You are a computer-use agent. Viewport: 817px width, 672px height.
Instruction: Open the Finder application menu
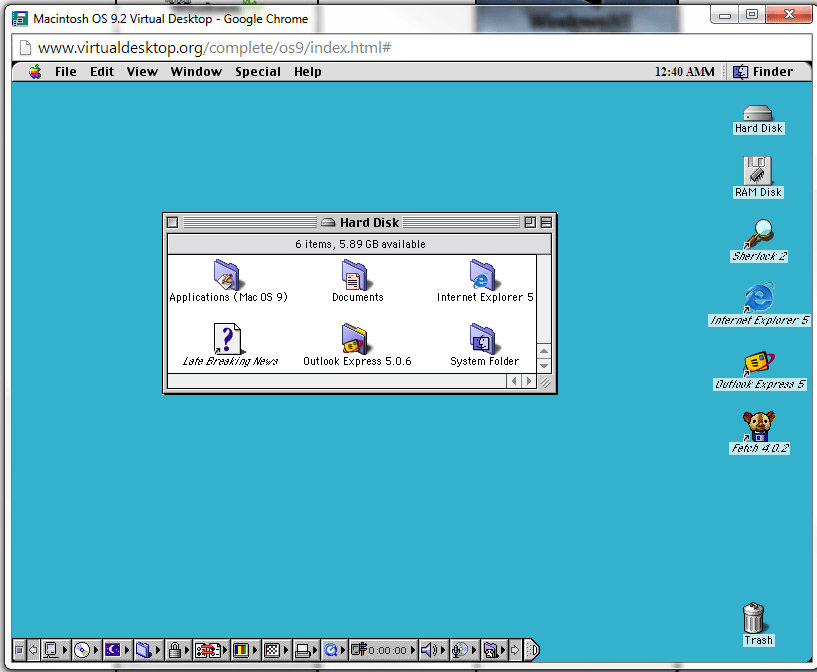tap(763, 72)
